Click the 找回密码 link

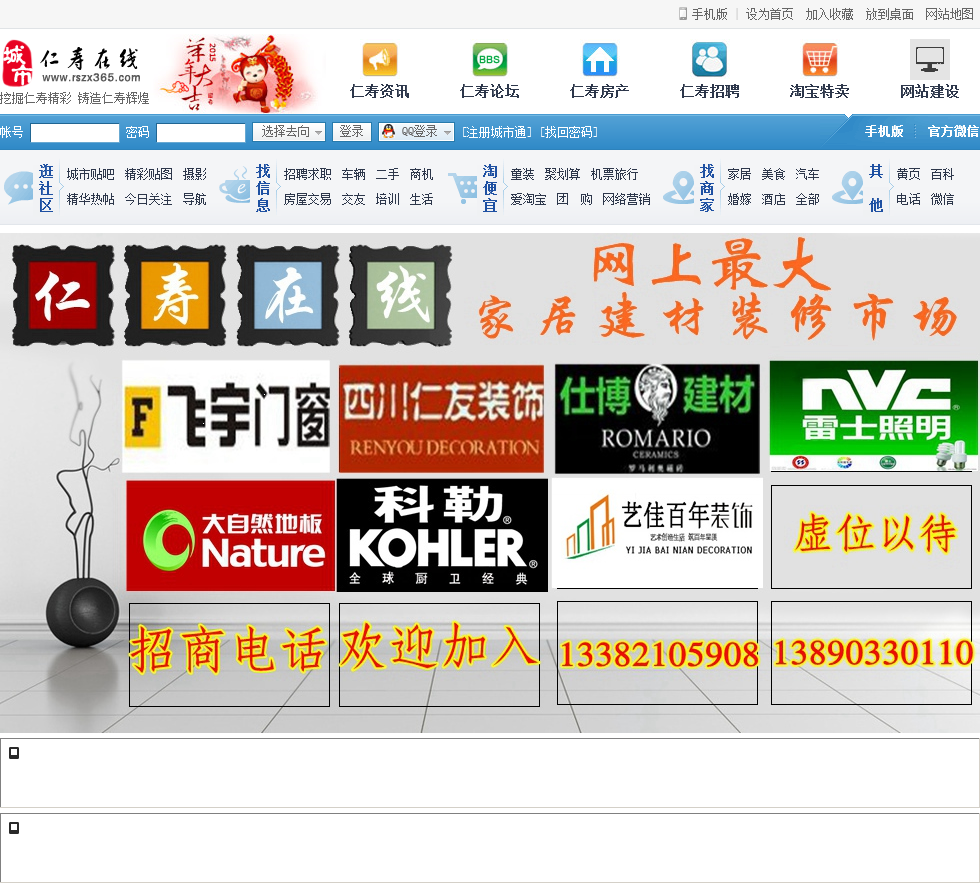tap(569, 132)
